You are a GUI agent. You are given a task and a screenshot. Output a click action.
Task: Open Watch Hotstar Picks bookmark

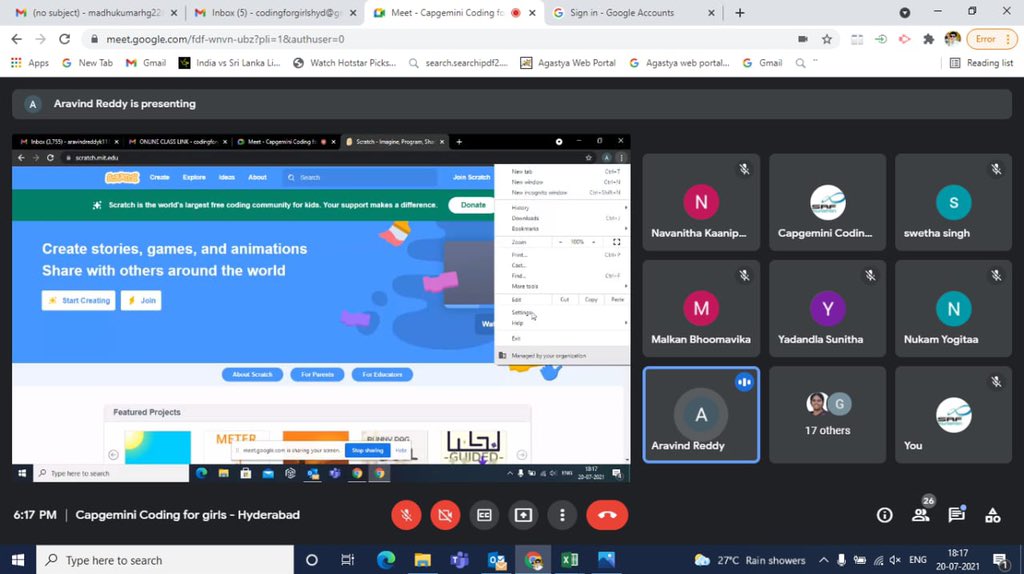point(345,63)
